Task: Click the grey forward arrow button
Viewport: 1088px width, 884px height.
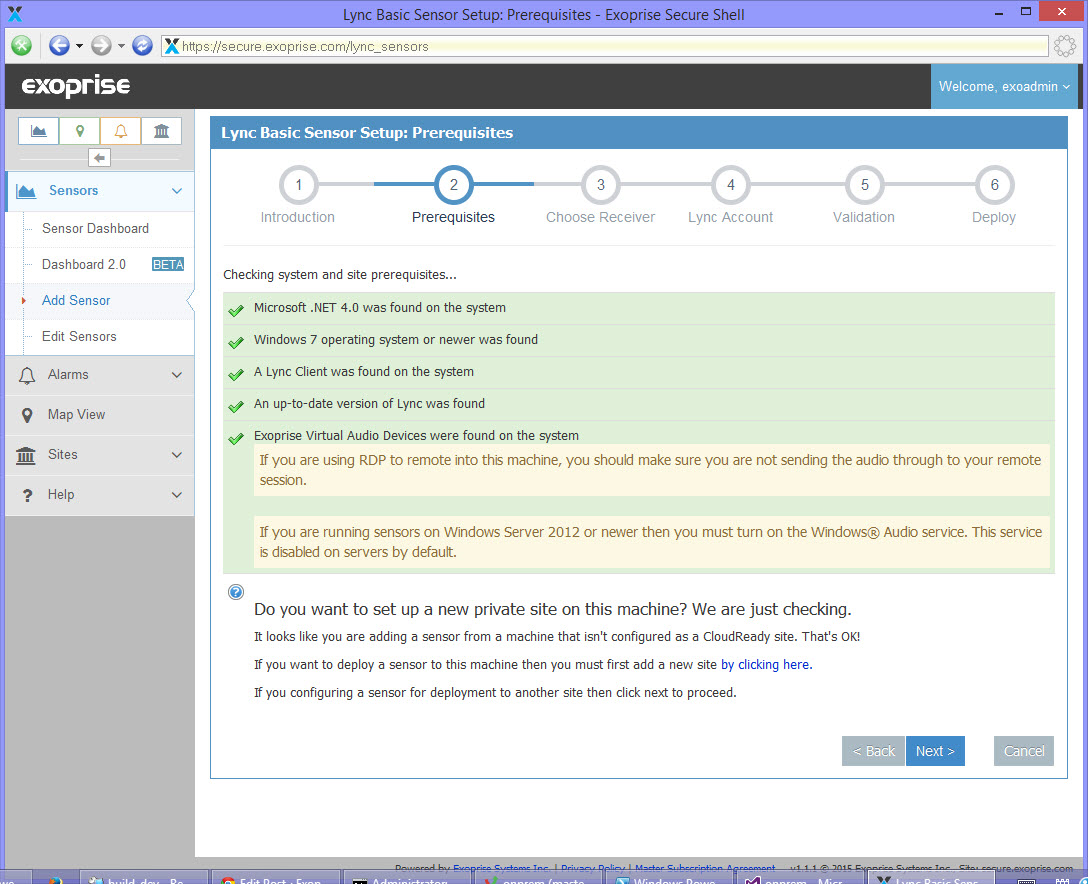Action: point(101,46)
